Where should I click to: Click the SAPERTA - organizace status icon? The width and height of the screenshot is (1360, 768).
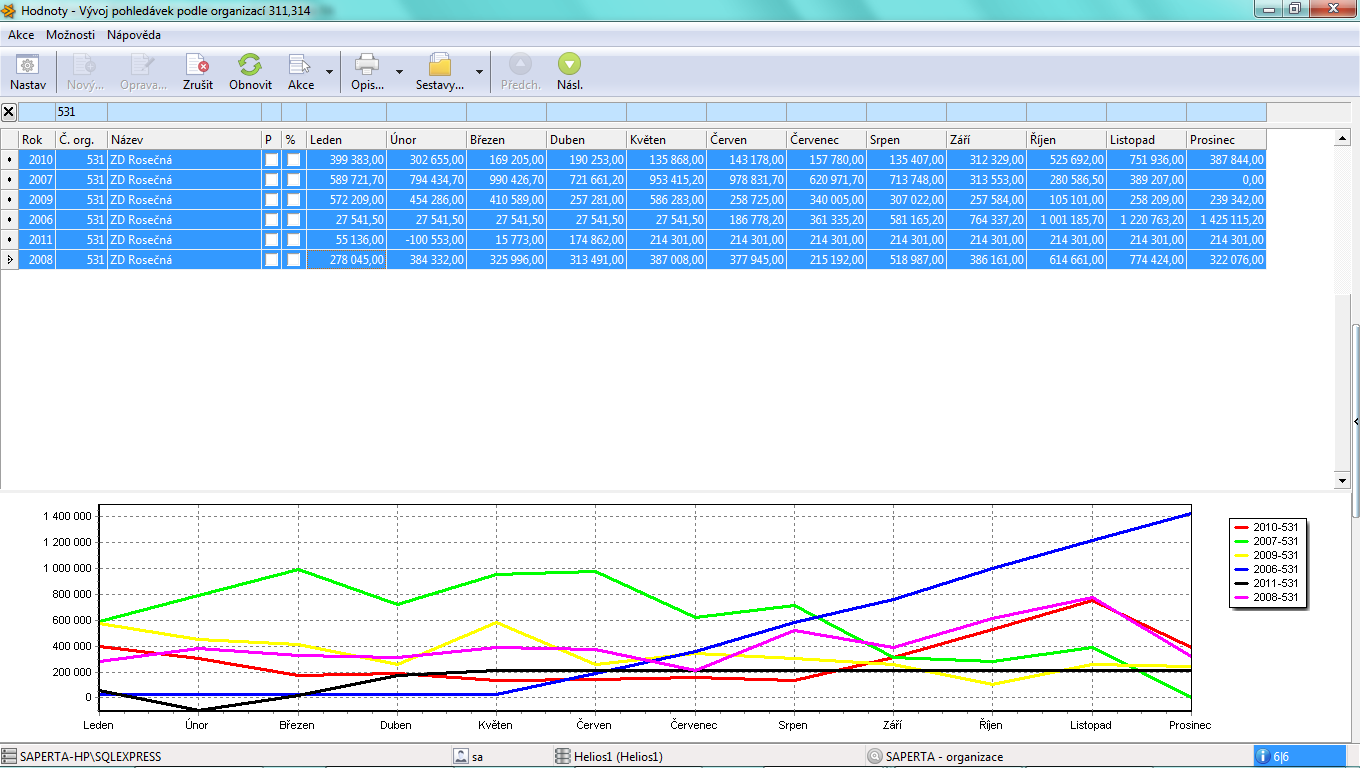[x=875, y=757]
